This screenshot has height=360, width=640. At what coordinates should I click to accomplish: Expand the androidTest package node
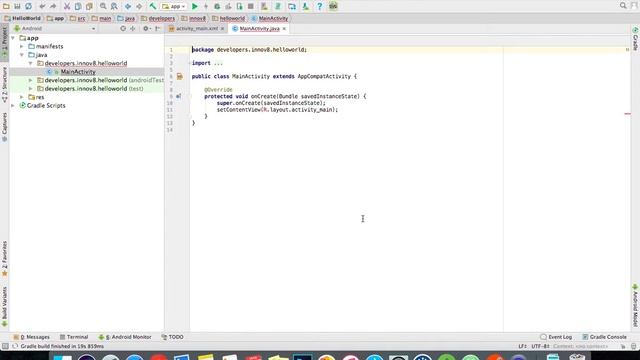pos(30,80)
